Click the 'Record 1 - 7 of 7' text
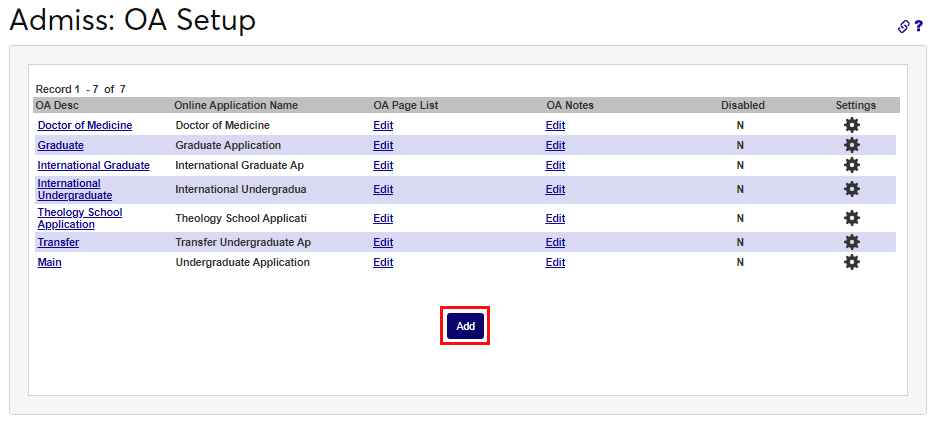This screenshot has width=936, height=423. 81,89
